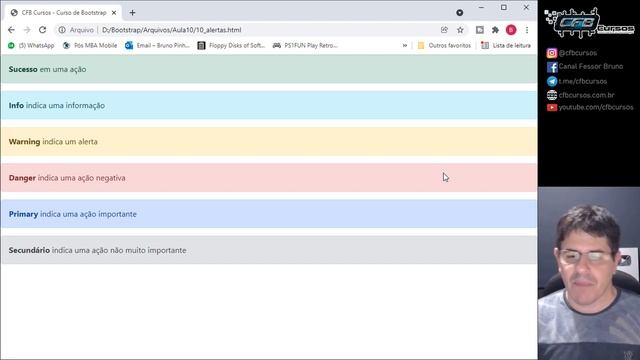This screenshot has width=640, height=360.
Task: Go forward in browser history
Action: click(x=27, y=30)
